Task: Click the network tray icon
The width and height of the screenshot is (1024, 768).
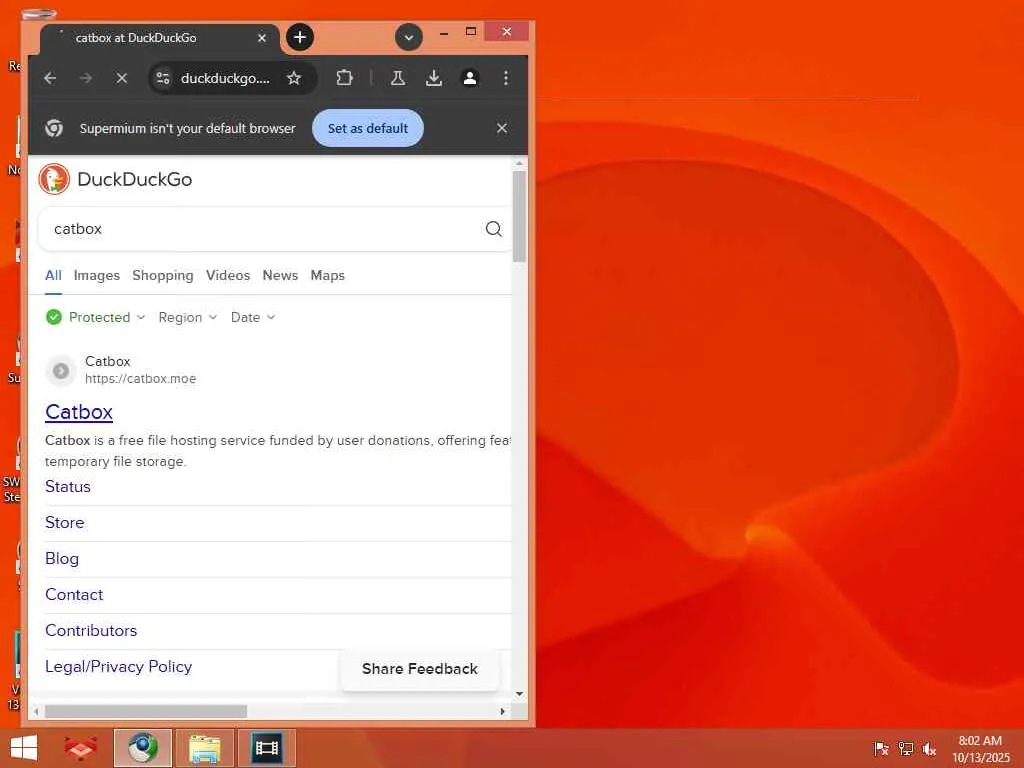Action: point(906,748)
